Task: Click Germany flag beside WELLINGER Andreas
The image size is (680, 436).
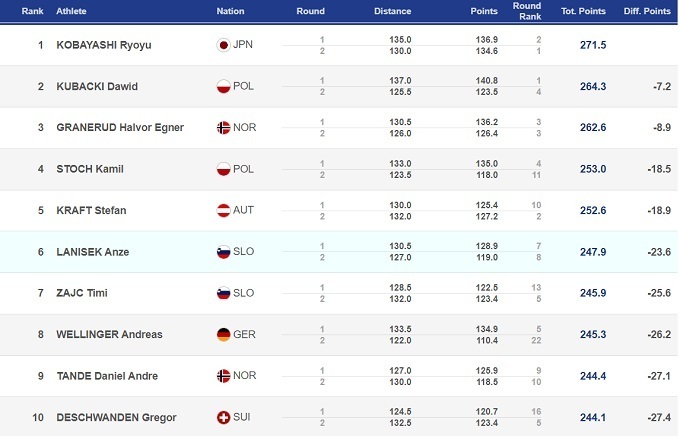Action: coord(224,334)
